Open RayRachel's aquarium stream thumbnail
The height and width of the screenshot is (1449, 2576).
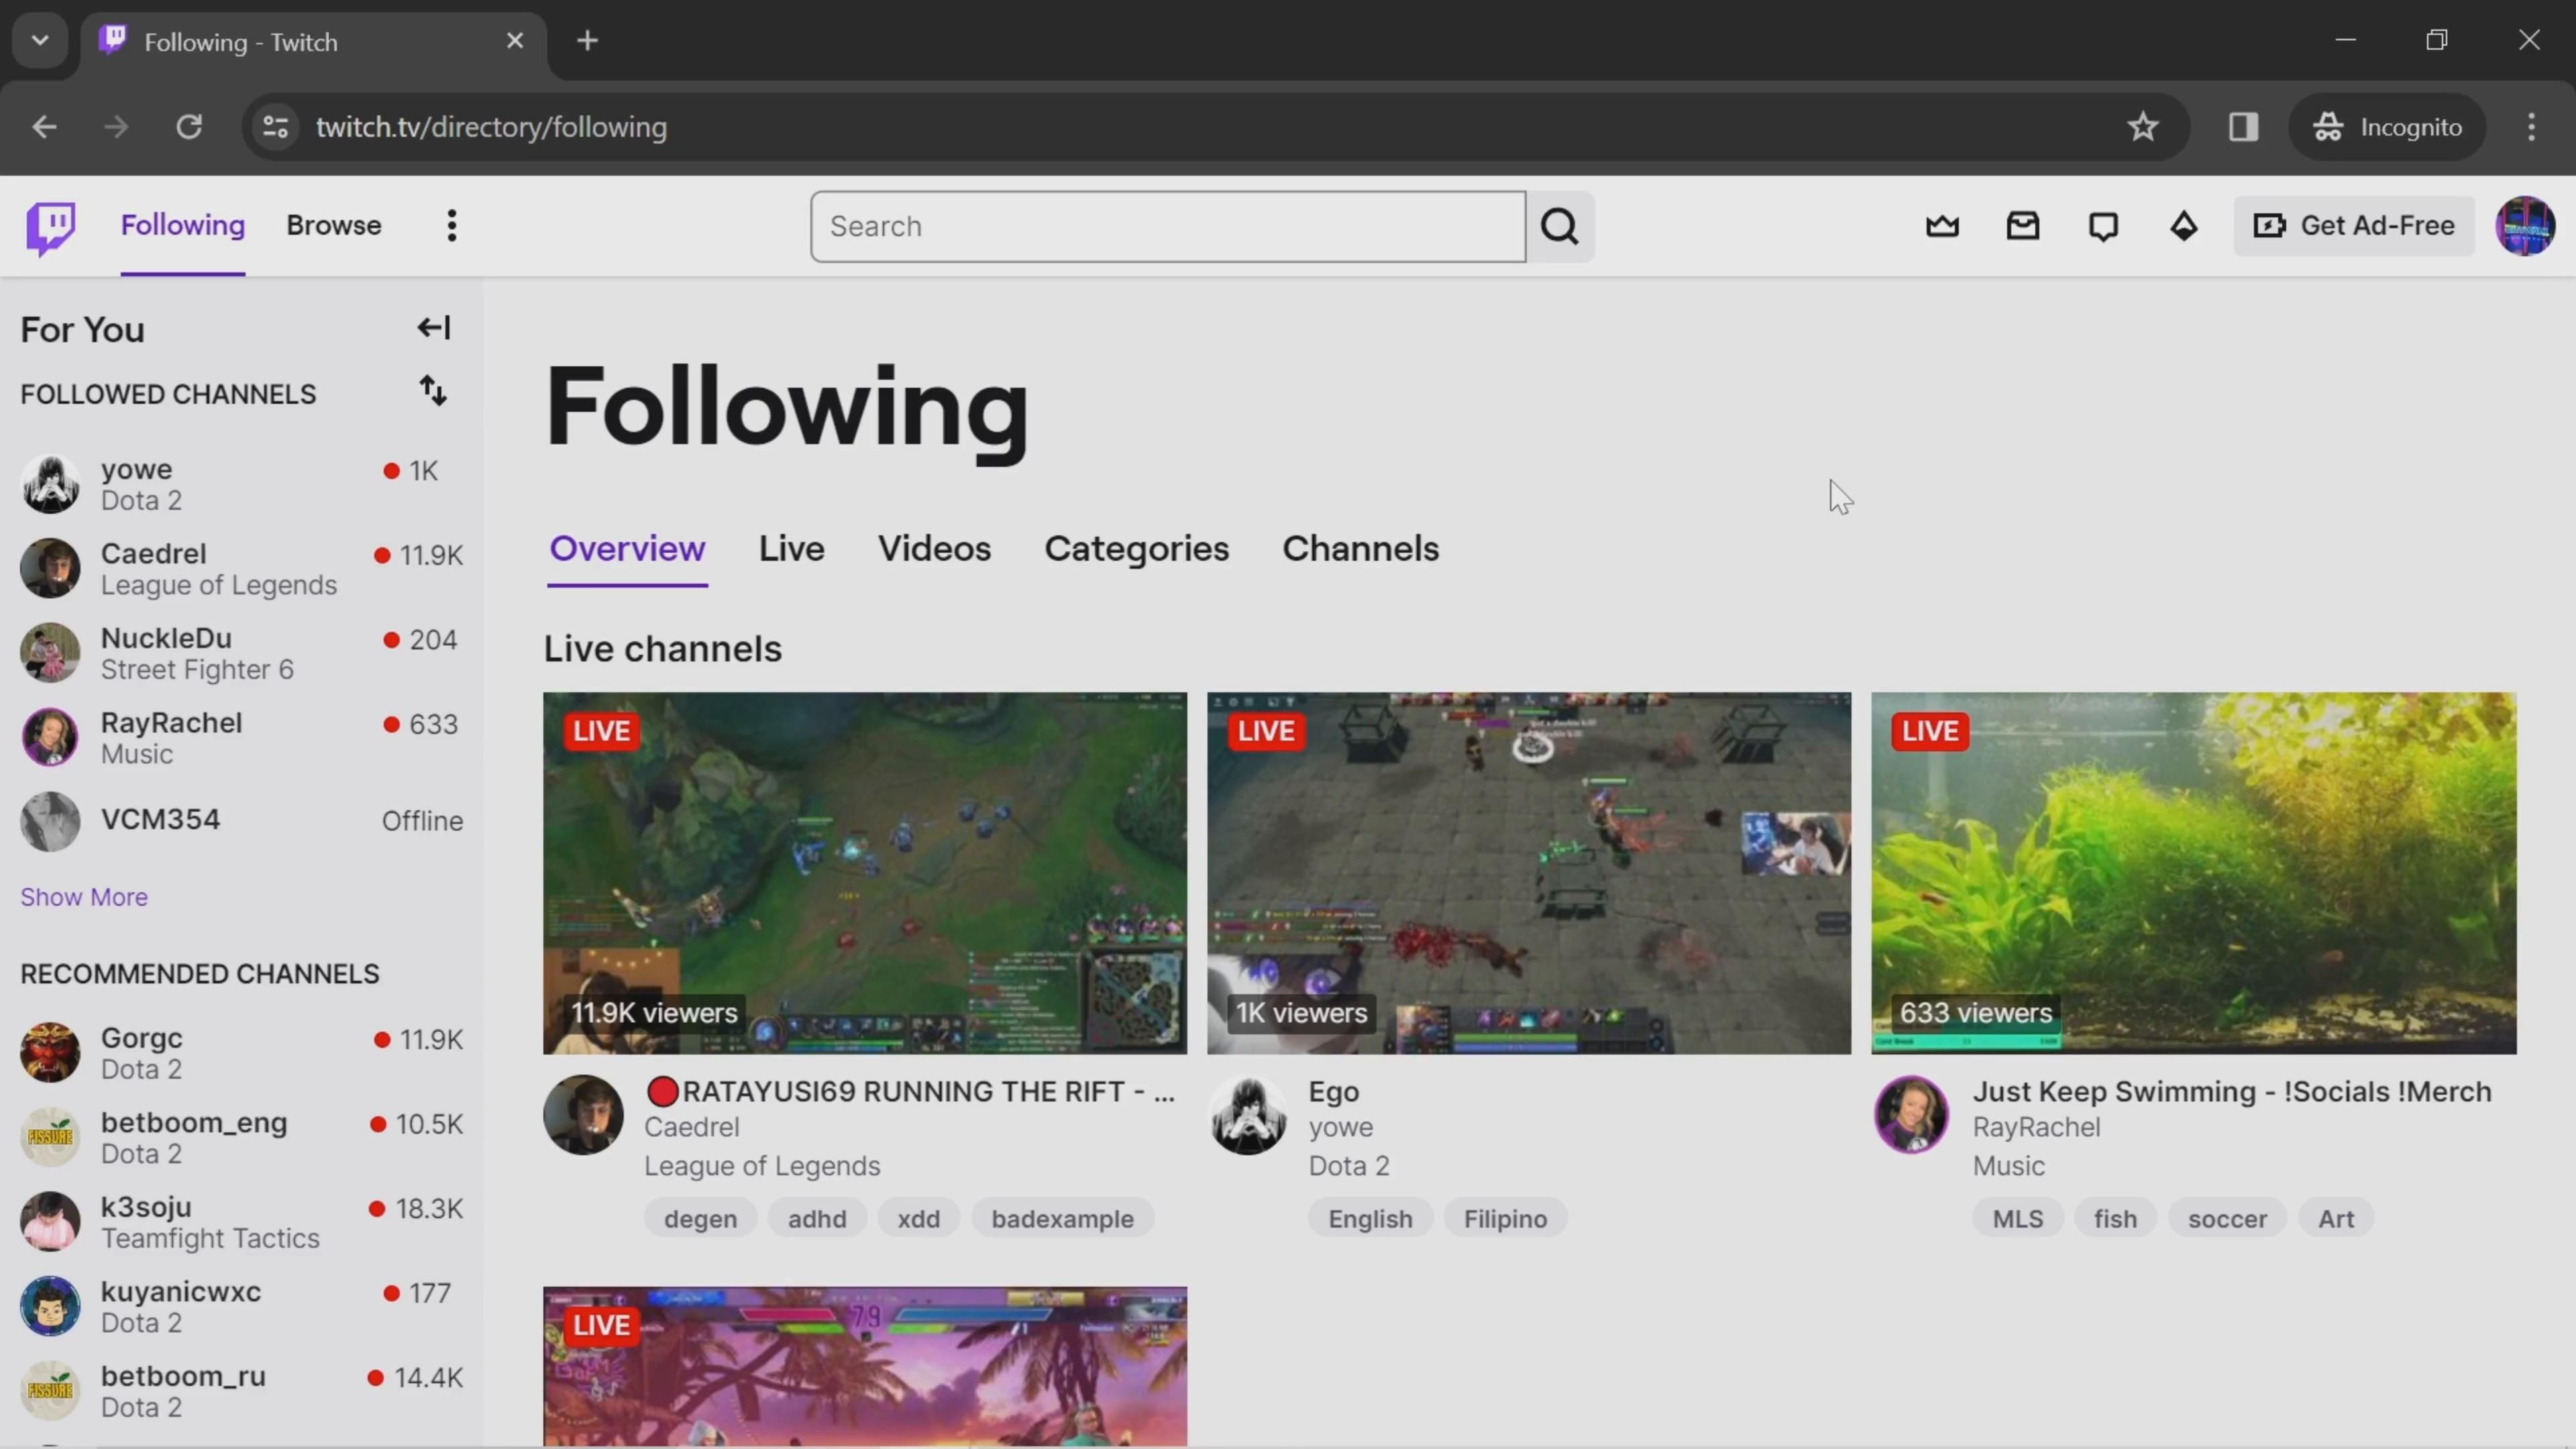pos(2193,872)
